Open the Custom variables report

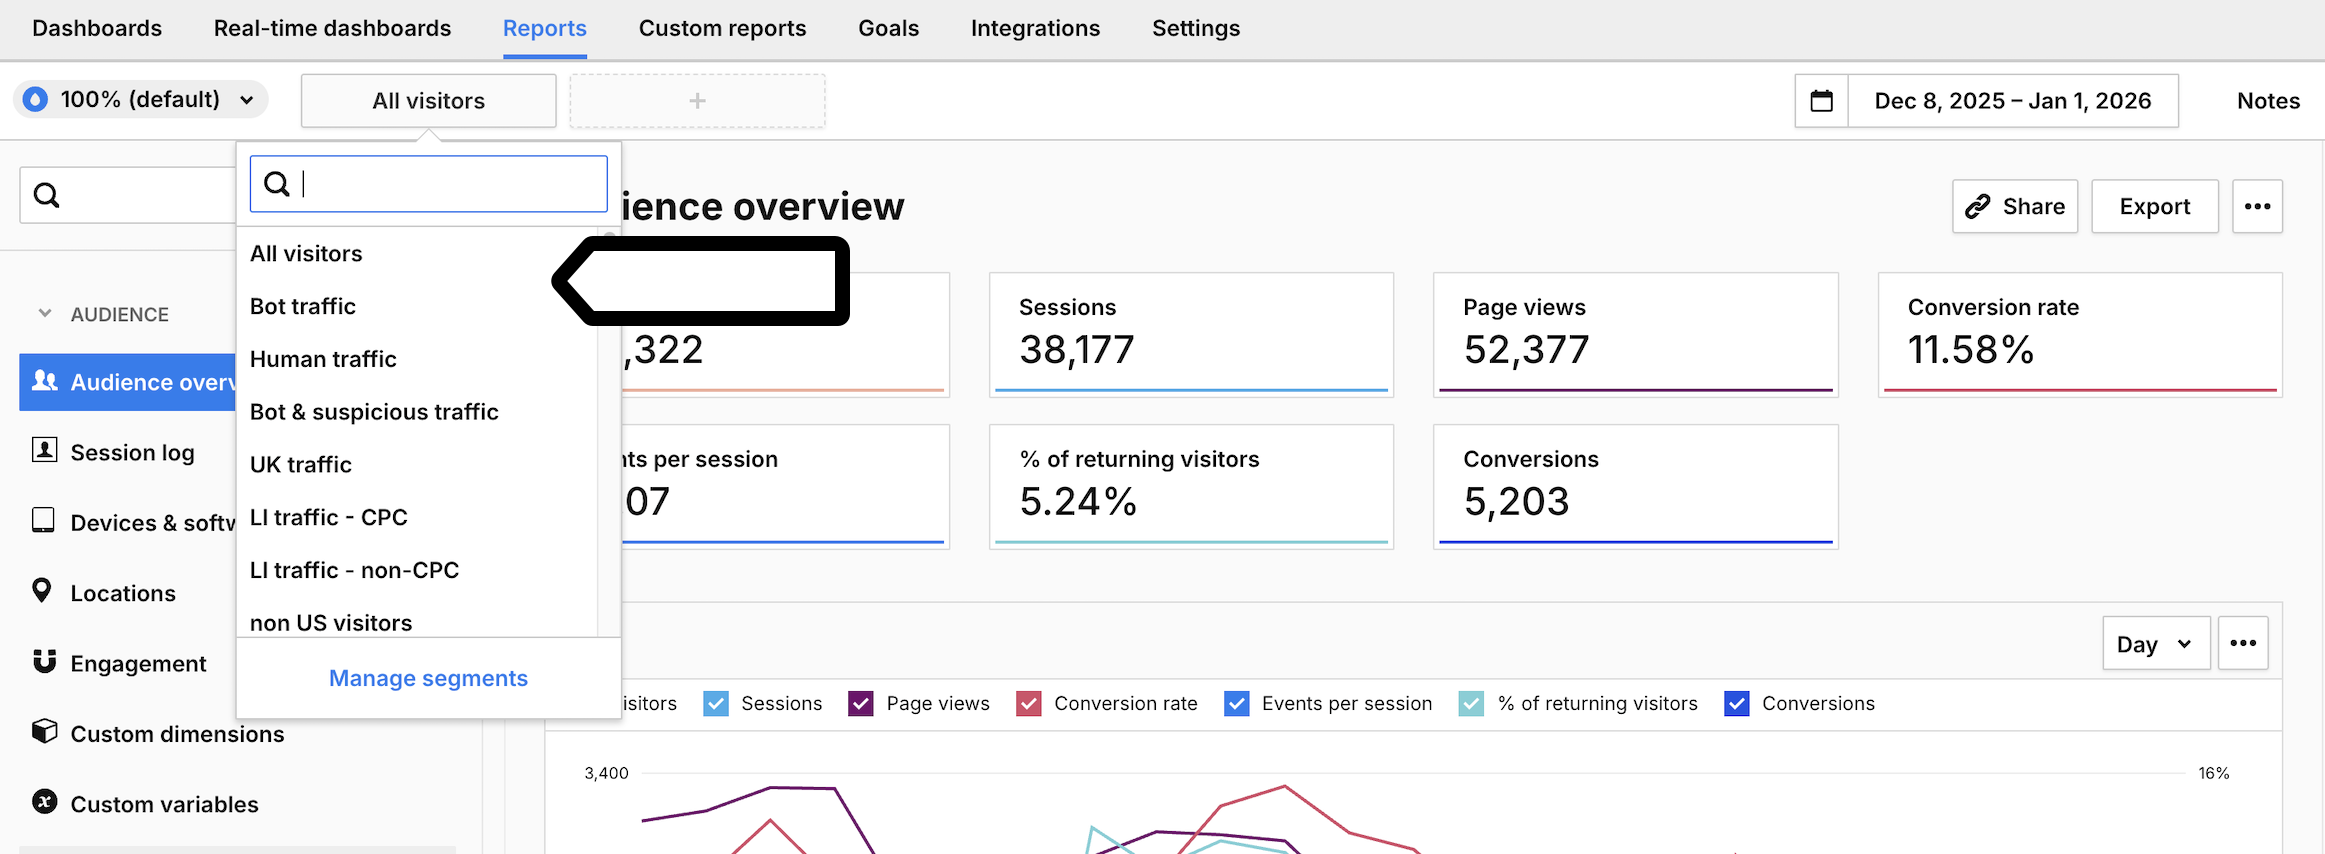(x=164, y=804)
